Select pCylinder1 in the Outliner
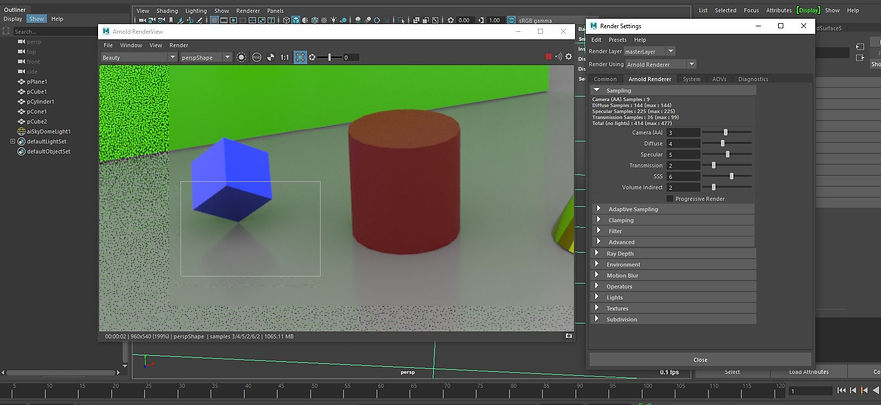The width and height of the screenshot is (881, 405). (x=40, y=102)
